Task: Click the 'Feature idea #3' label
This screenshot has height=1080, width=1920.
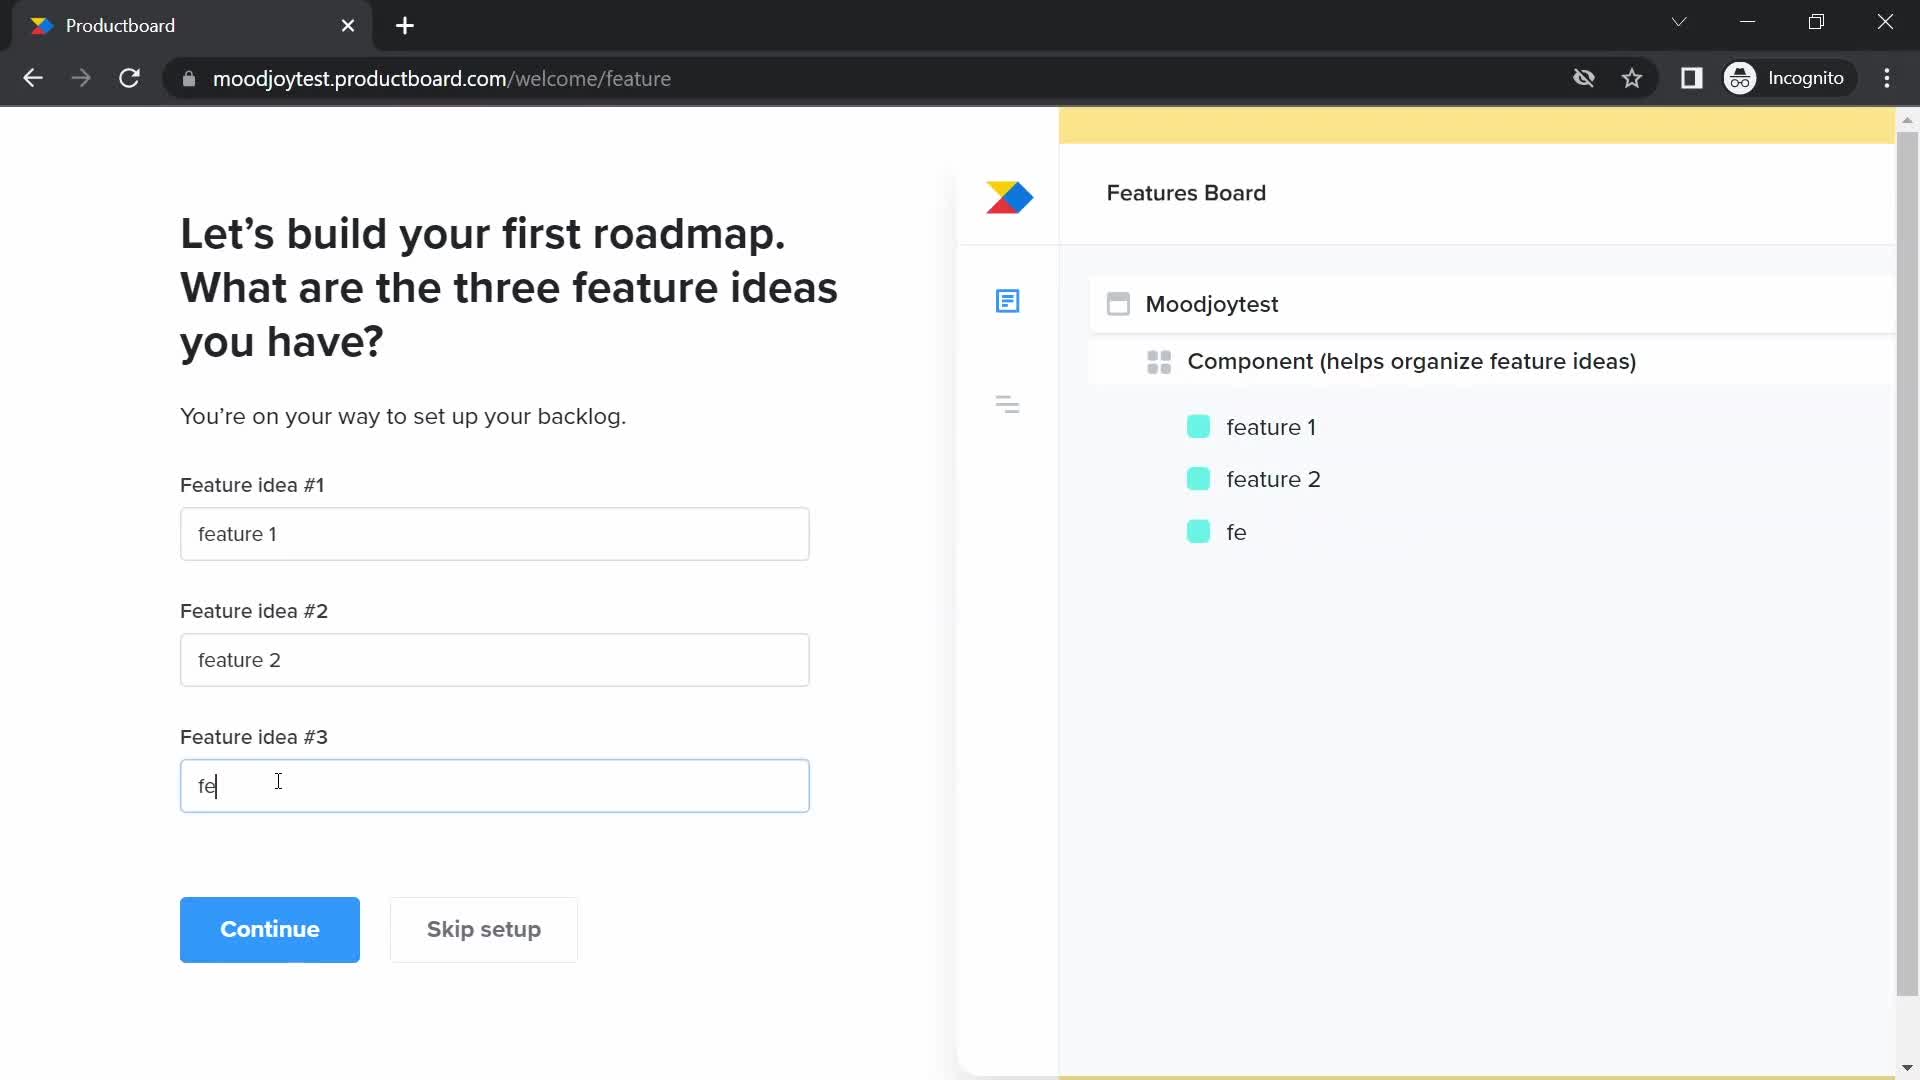Action: [x=254, y=737]
